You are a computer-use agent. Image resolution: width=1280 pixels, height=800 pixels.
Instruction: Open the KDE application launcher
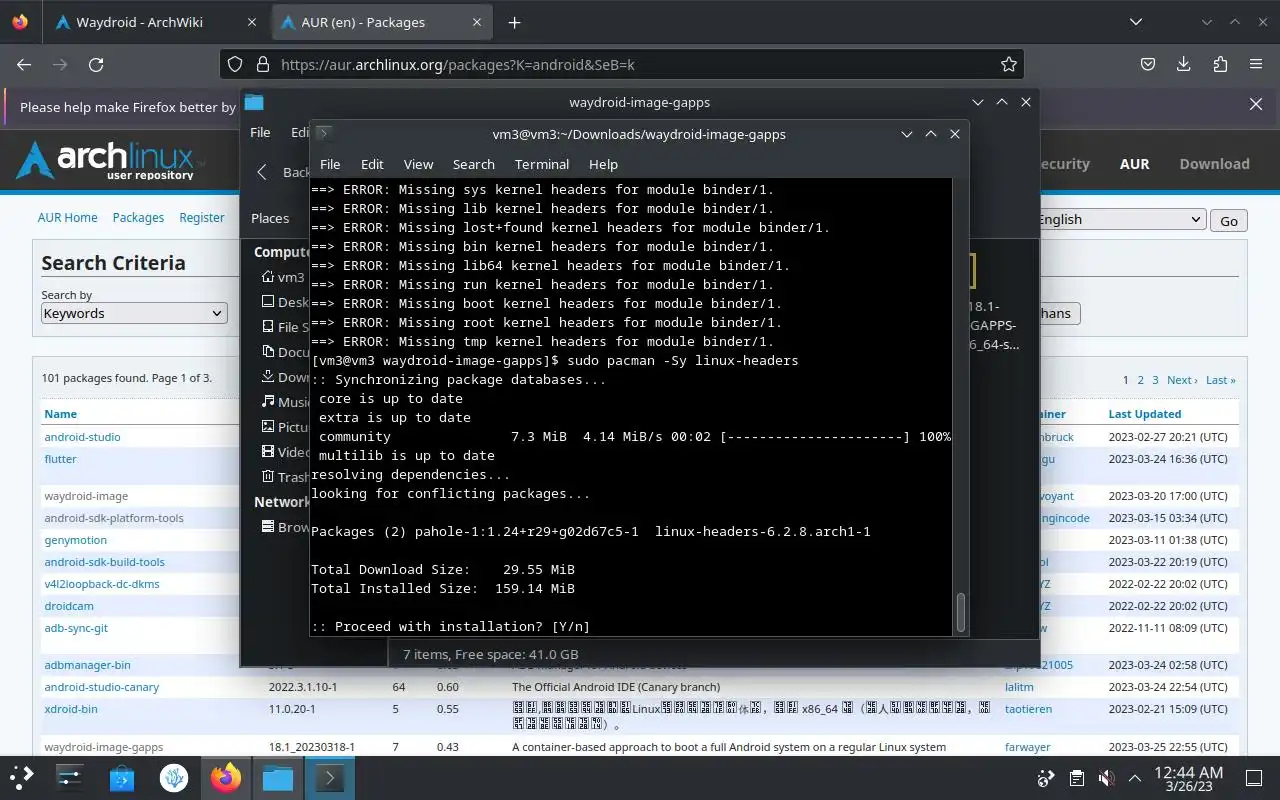pos(22,777)
